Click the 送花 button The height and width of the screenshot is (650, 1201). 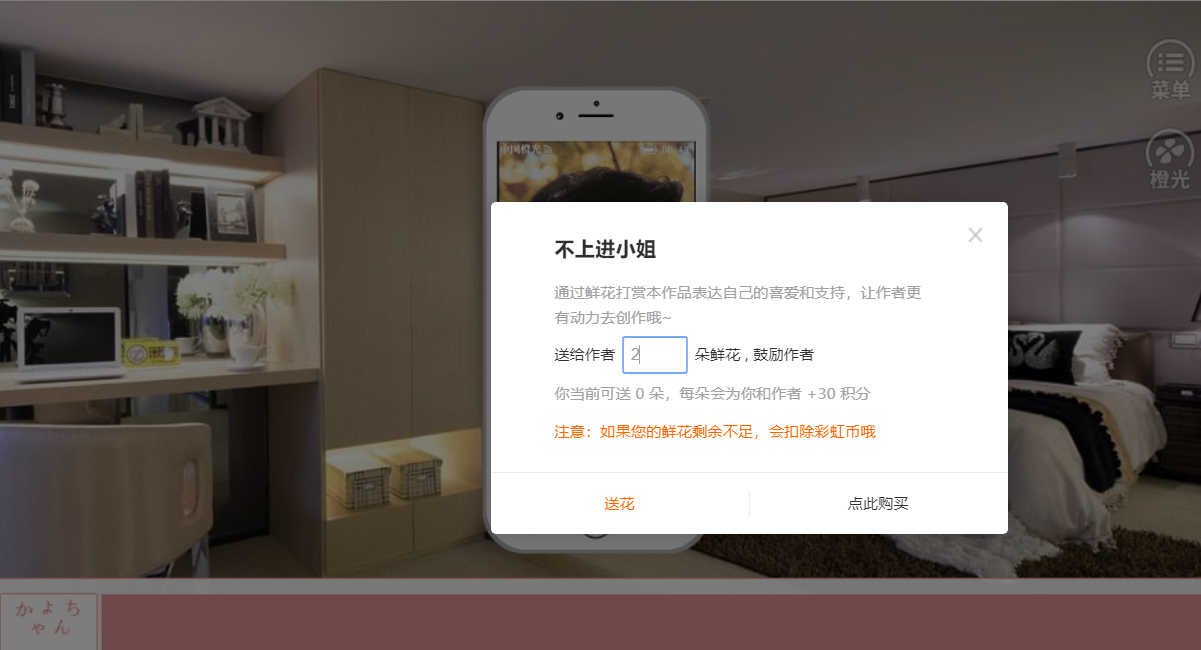click(619, 503)
